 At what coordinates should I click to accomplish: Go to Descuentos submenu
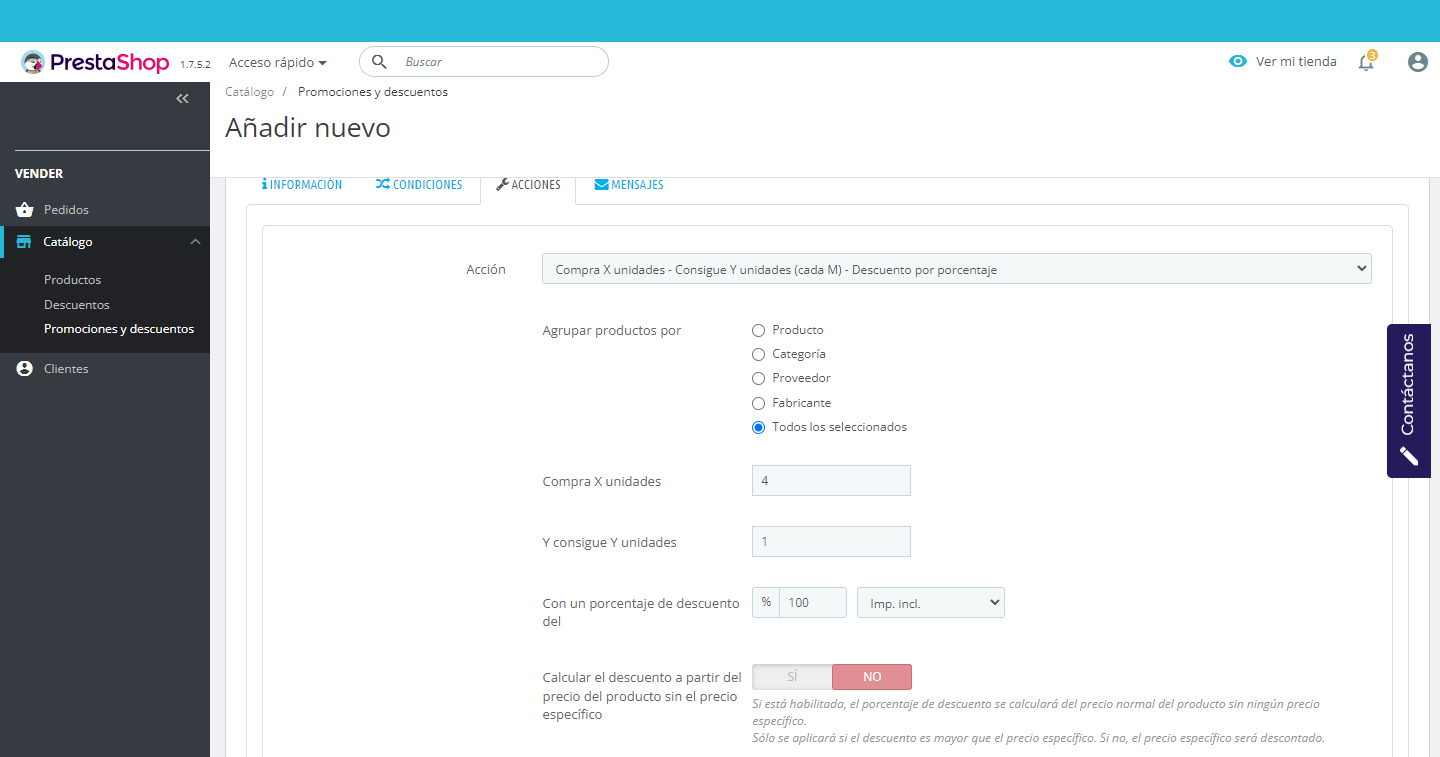77,305
